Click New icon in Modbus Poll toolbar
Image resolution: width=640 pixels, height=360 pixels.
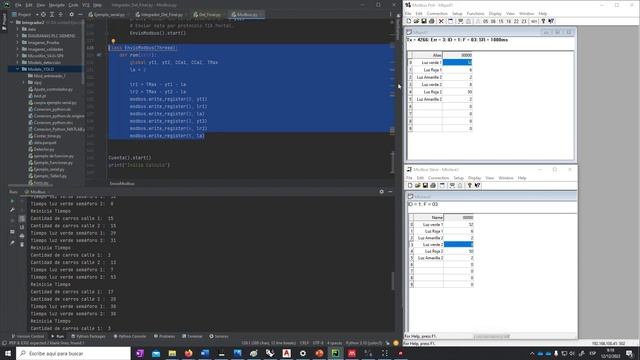click(x=409, y=21)
